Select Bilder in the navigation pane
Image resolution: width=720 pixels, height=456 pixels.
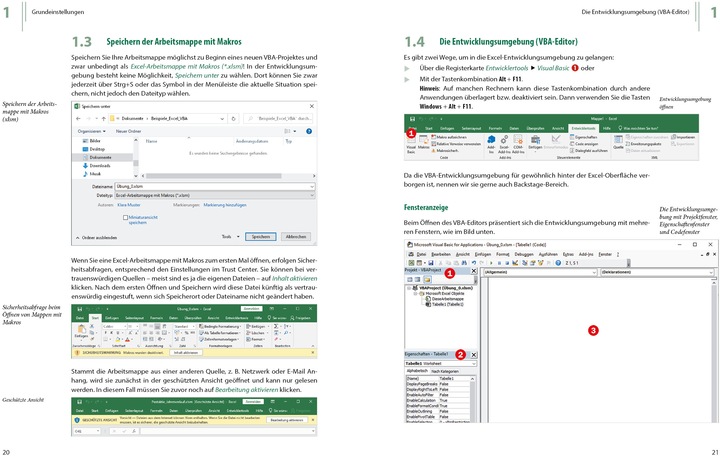(91, 141)
